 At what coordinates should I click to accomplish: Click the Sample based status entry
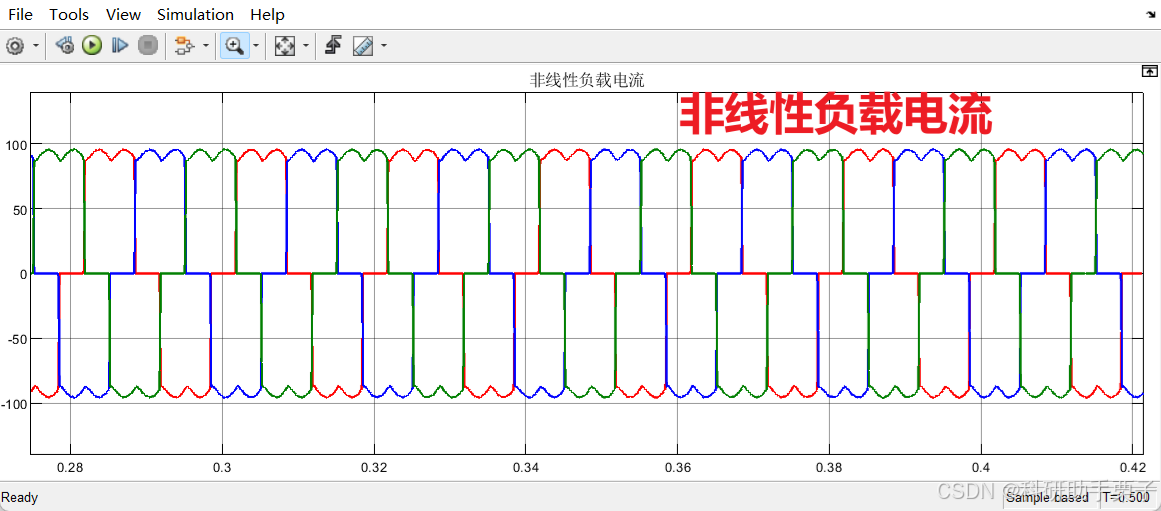point(1047,498)
